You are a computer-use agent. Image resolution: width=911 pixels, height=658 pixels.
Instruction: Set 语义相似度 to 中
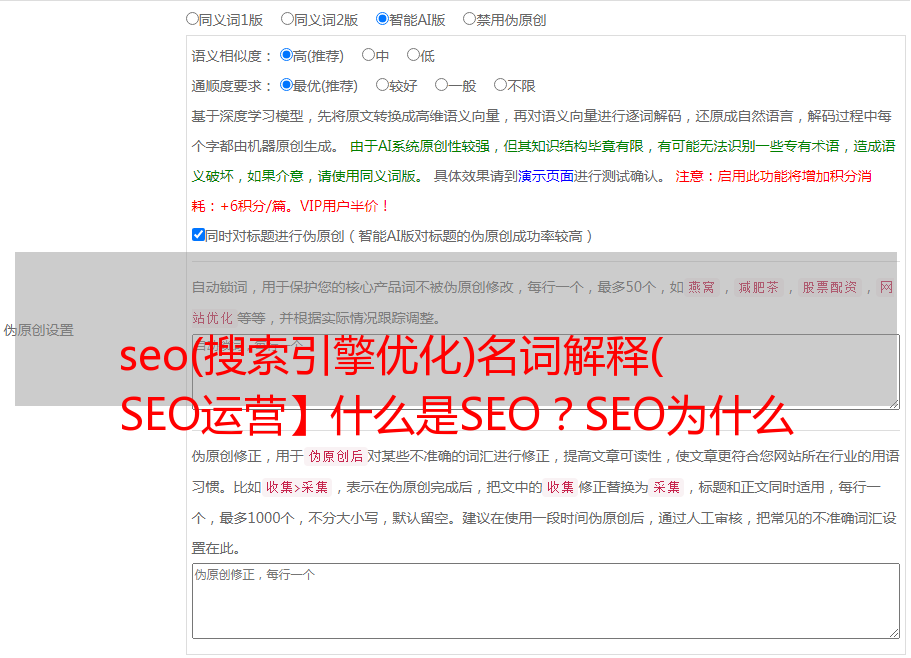click(368, 55)
